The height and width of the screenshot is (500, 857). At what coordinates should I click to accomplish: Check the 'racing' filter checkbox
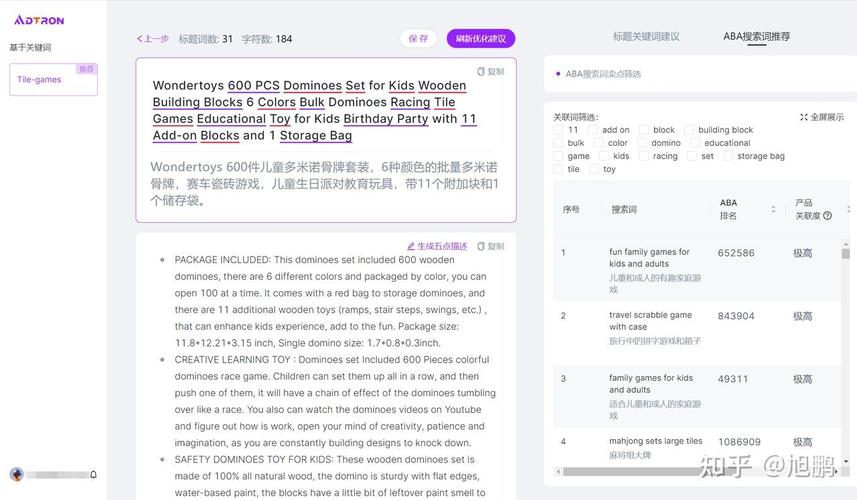tap(643, 156)
